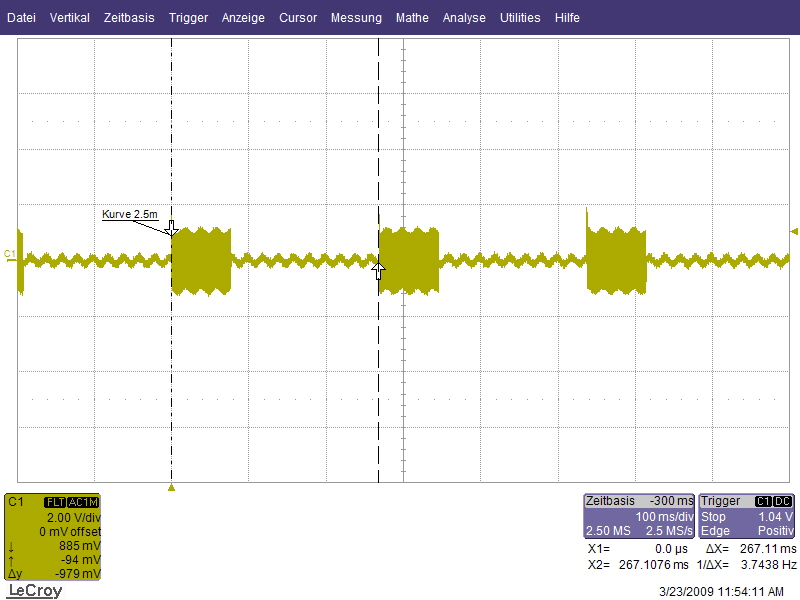The width and height of the screenshot is (800, 600).
Task: Open the Mathe menu
Action: pos(412,18)
